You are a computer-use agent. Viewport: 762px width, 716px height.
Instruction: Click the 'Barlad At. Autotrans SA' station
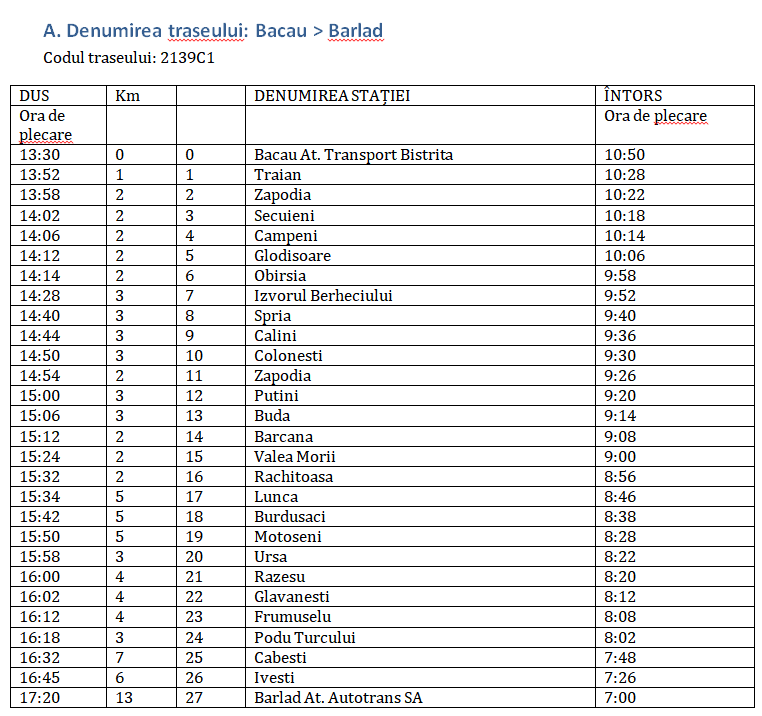click(338, 698)
